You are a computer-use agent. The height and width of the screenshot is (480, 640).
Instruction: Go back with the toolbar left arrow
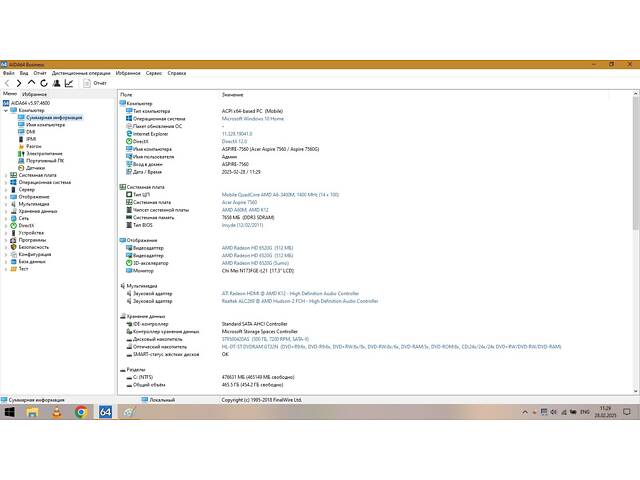click(7, 83)
